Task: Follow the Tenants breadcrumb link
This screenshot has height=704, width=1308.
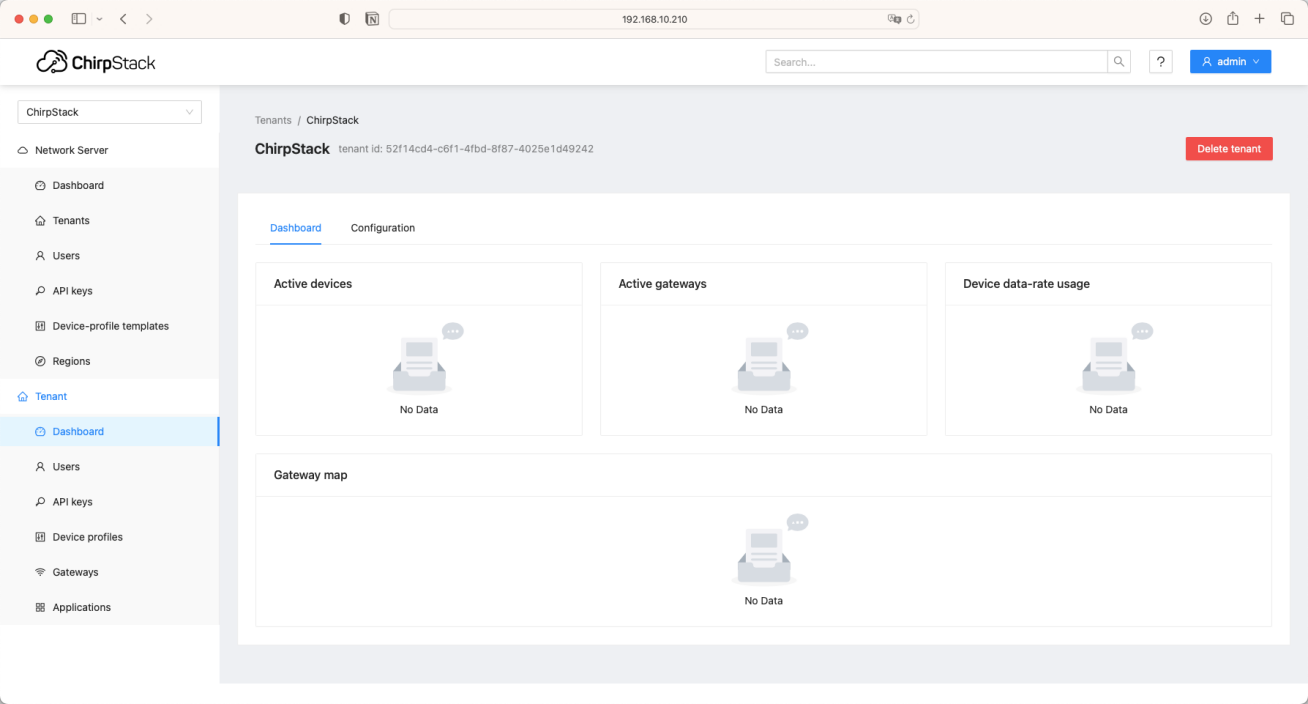Action: point(273,120)
